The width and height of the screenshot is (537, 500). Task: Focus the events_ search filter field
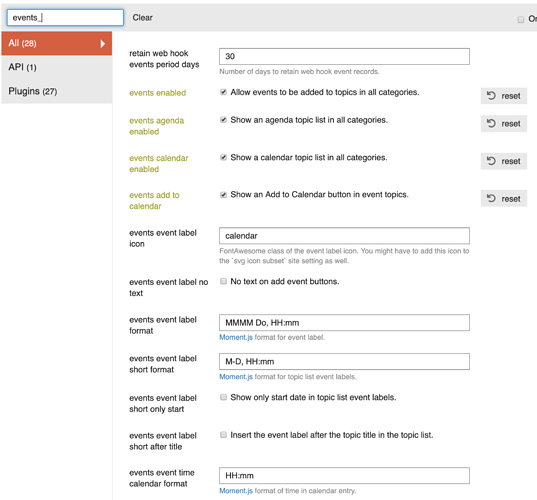(x=65, y=17)
